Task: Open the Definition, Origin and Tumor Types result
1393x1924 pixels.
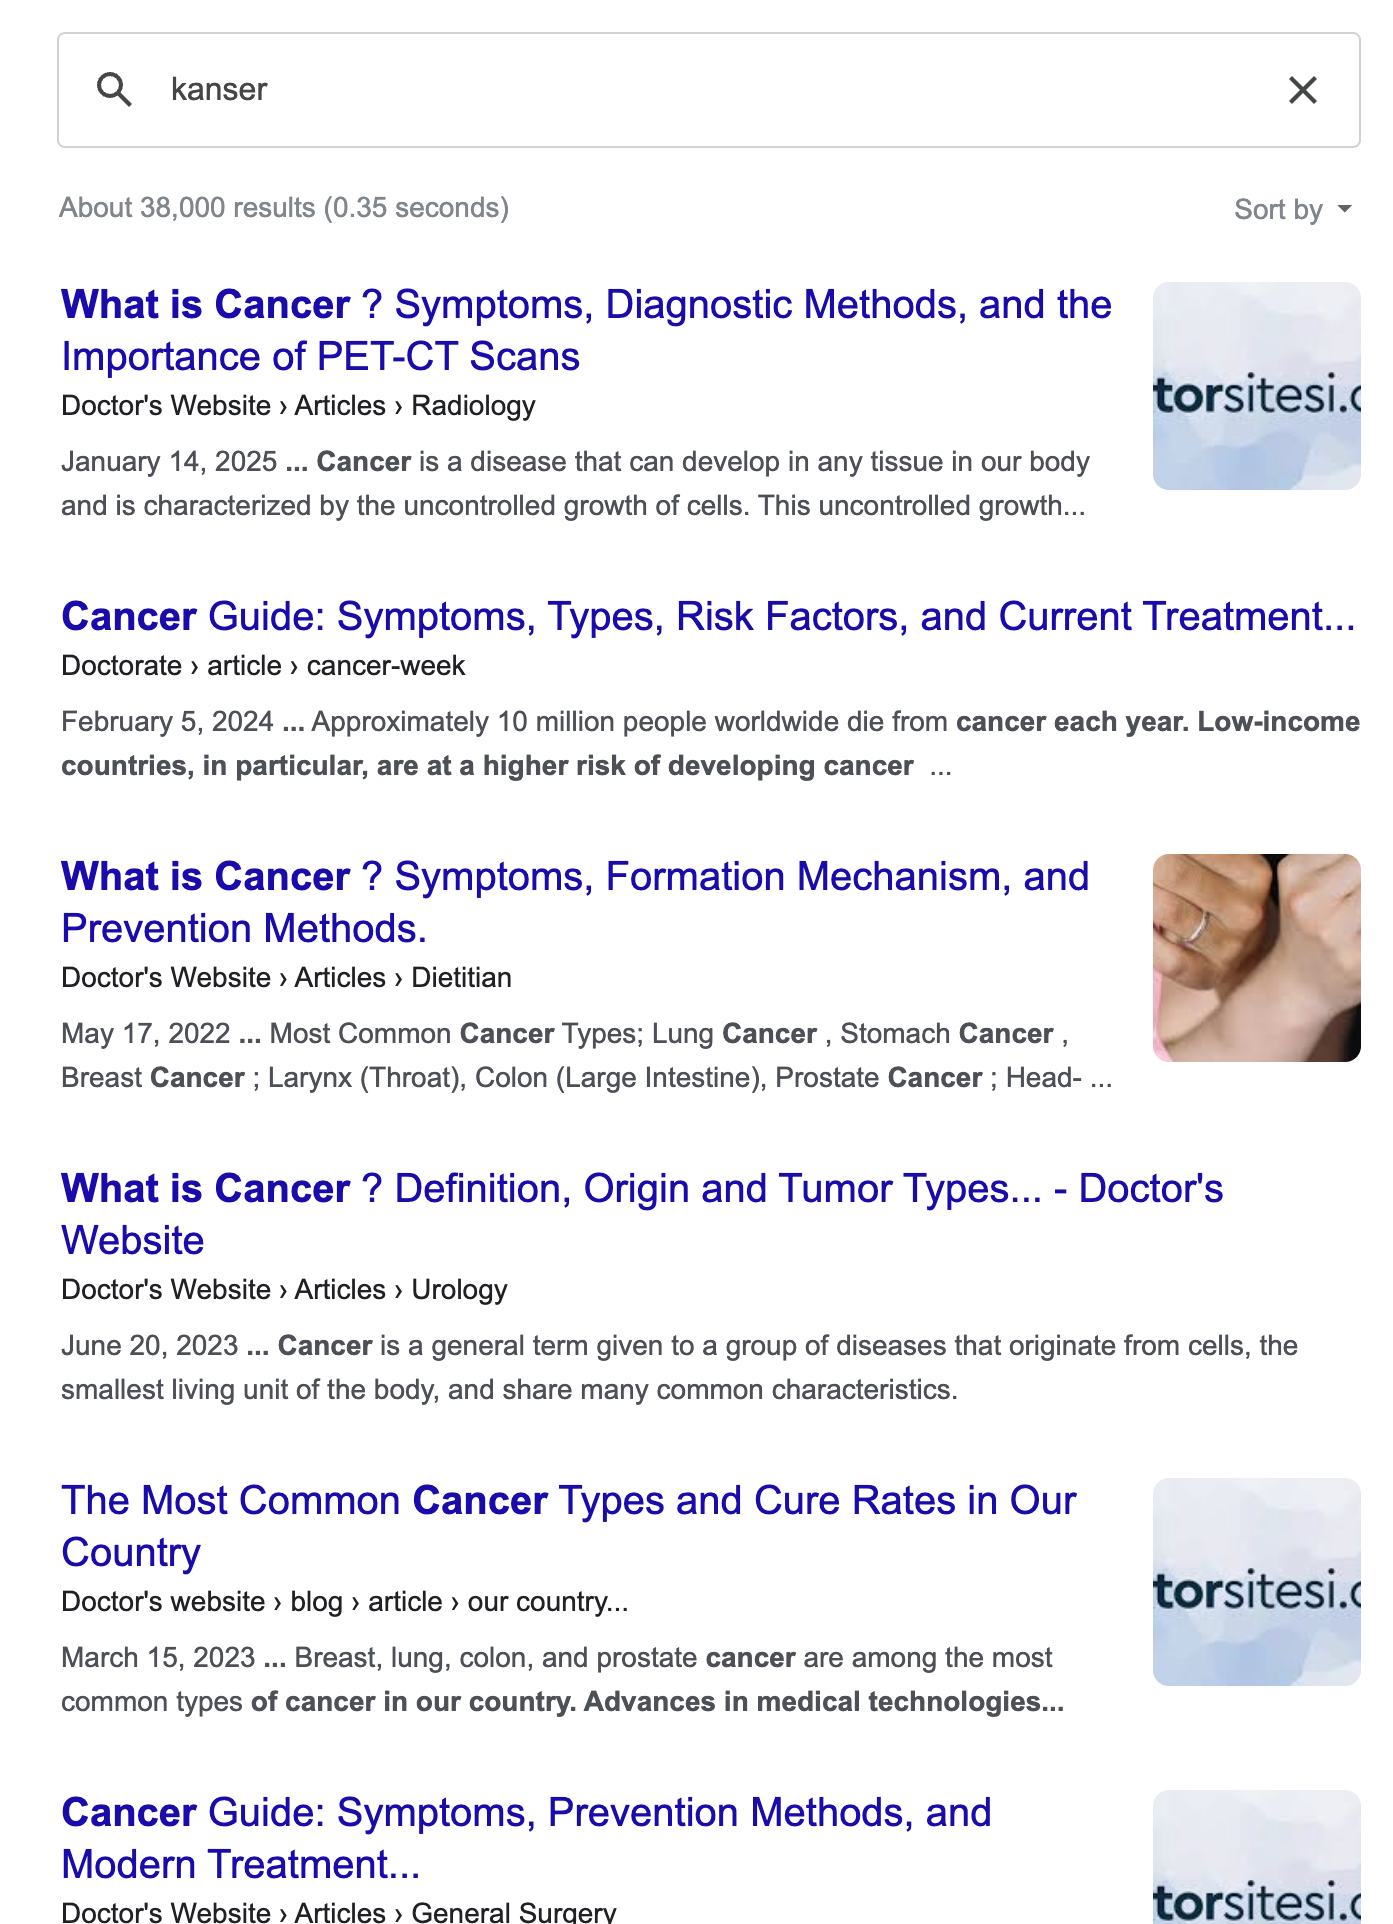Action: 642,1214
